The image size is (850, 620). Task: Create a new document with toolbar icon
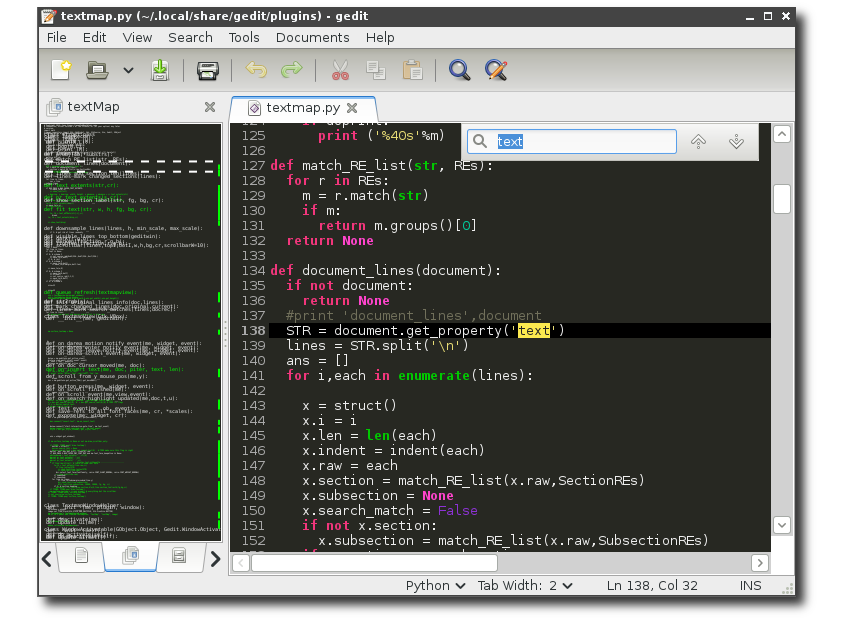pos(61,70)
